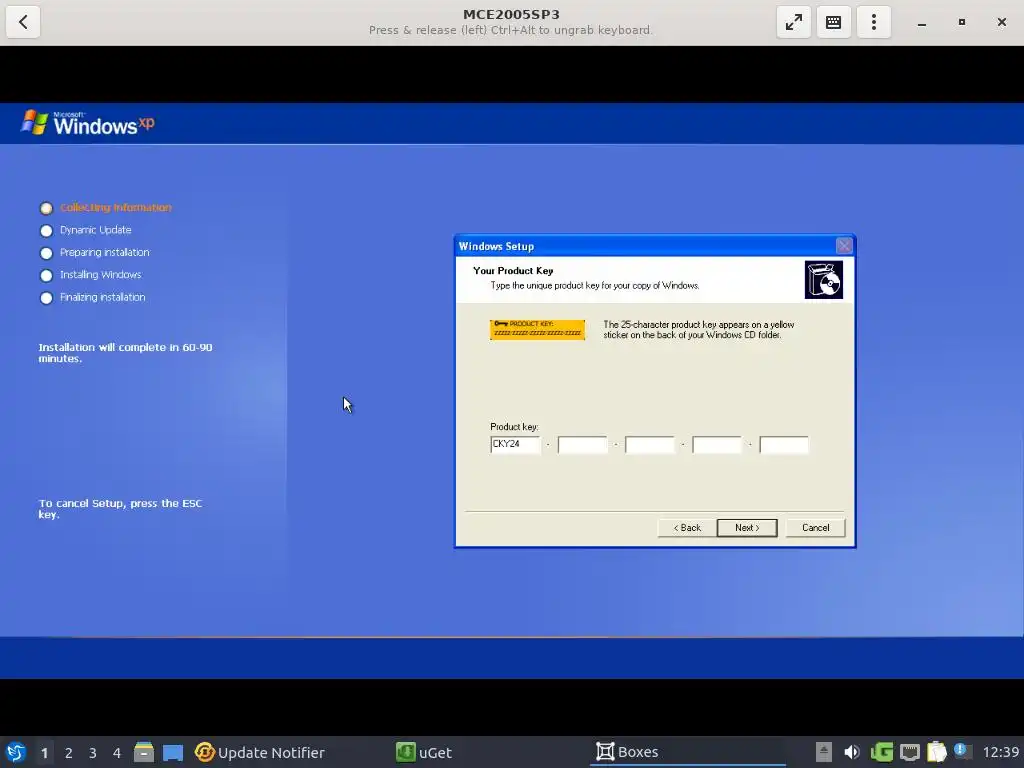The image size is (1024, 768).
Task: Click the Windows XP logo
Action: (88, 123)
